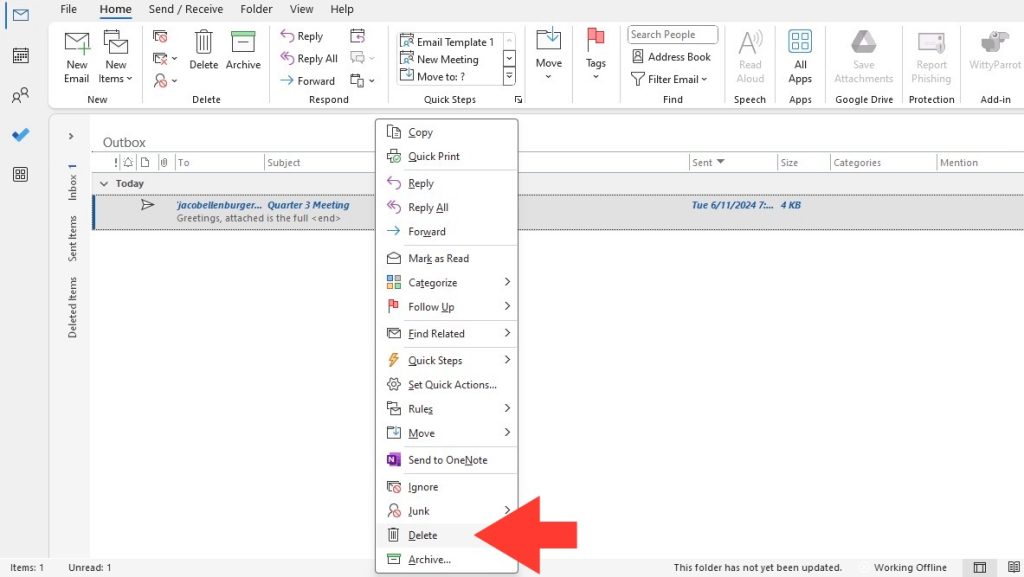Sort by the attachment paperclip column header
The height and width of the screenshot is (577, 1024).
pyautogui.click(x=163, y=163)
